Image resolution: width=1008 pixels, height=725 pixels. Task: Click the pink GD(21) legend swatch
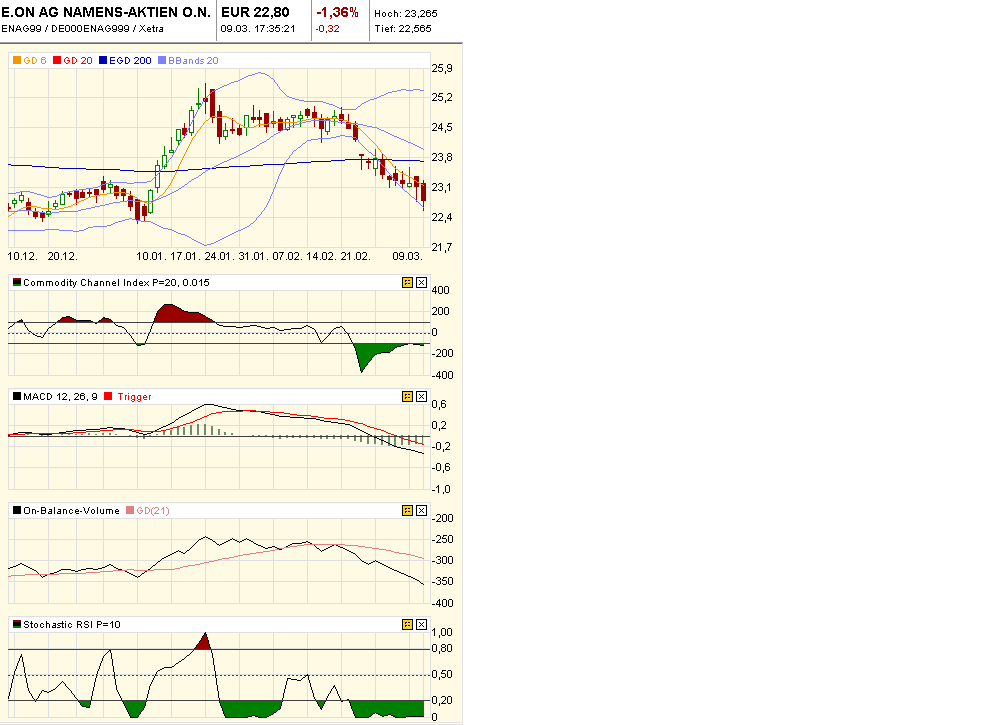point(130,510)
